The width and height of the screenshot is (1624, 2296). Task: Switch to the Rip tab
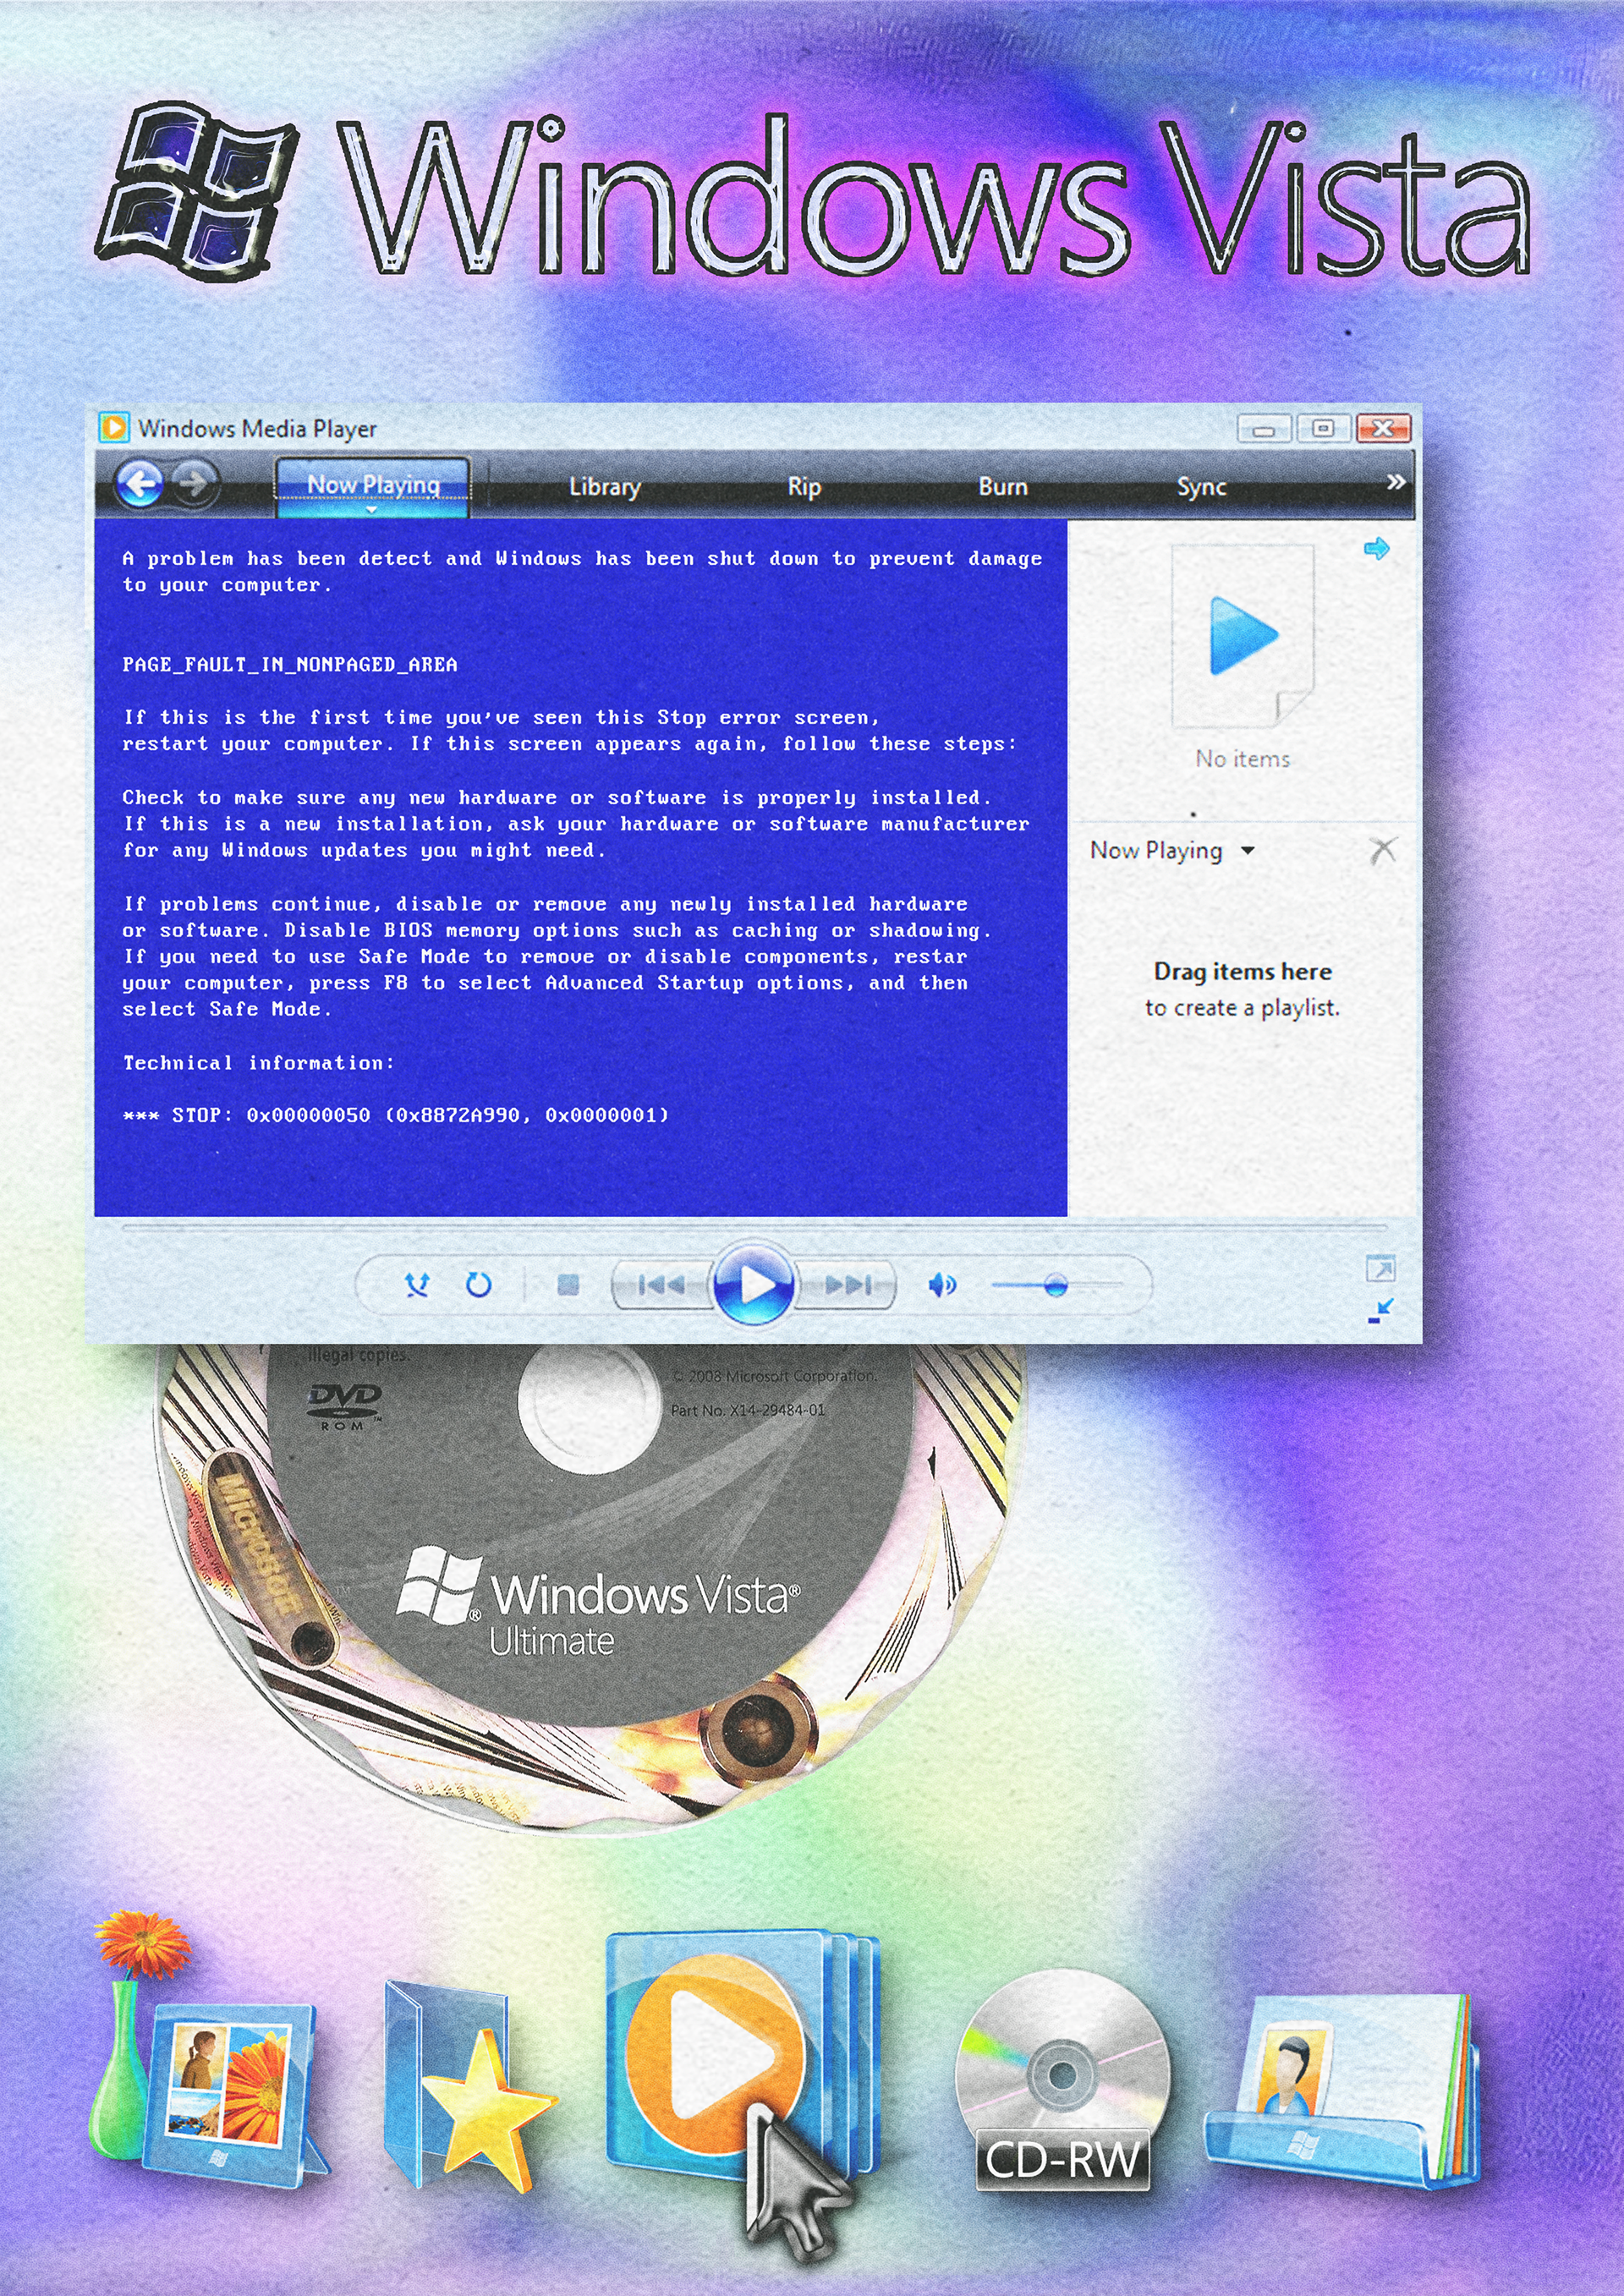pos(804,487)
